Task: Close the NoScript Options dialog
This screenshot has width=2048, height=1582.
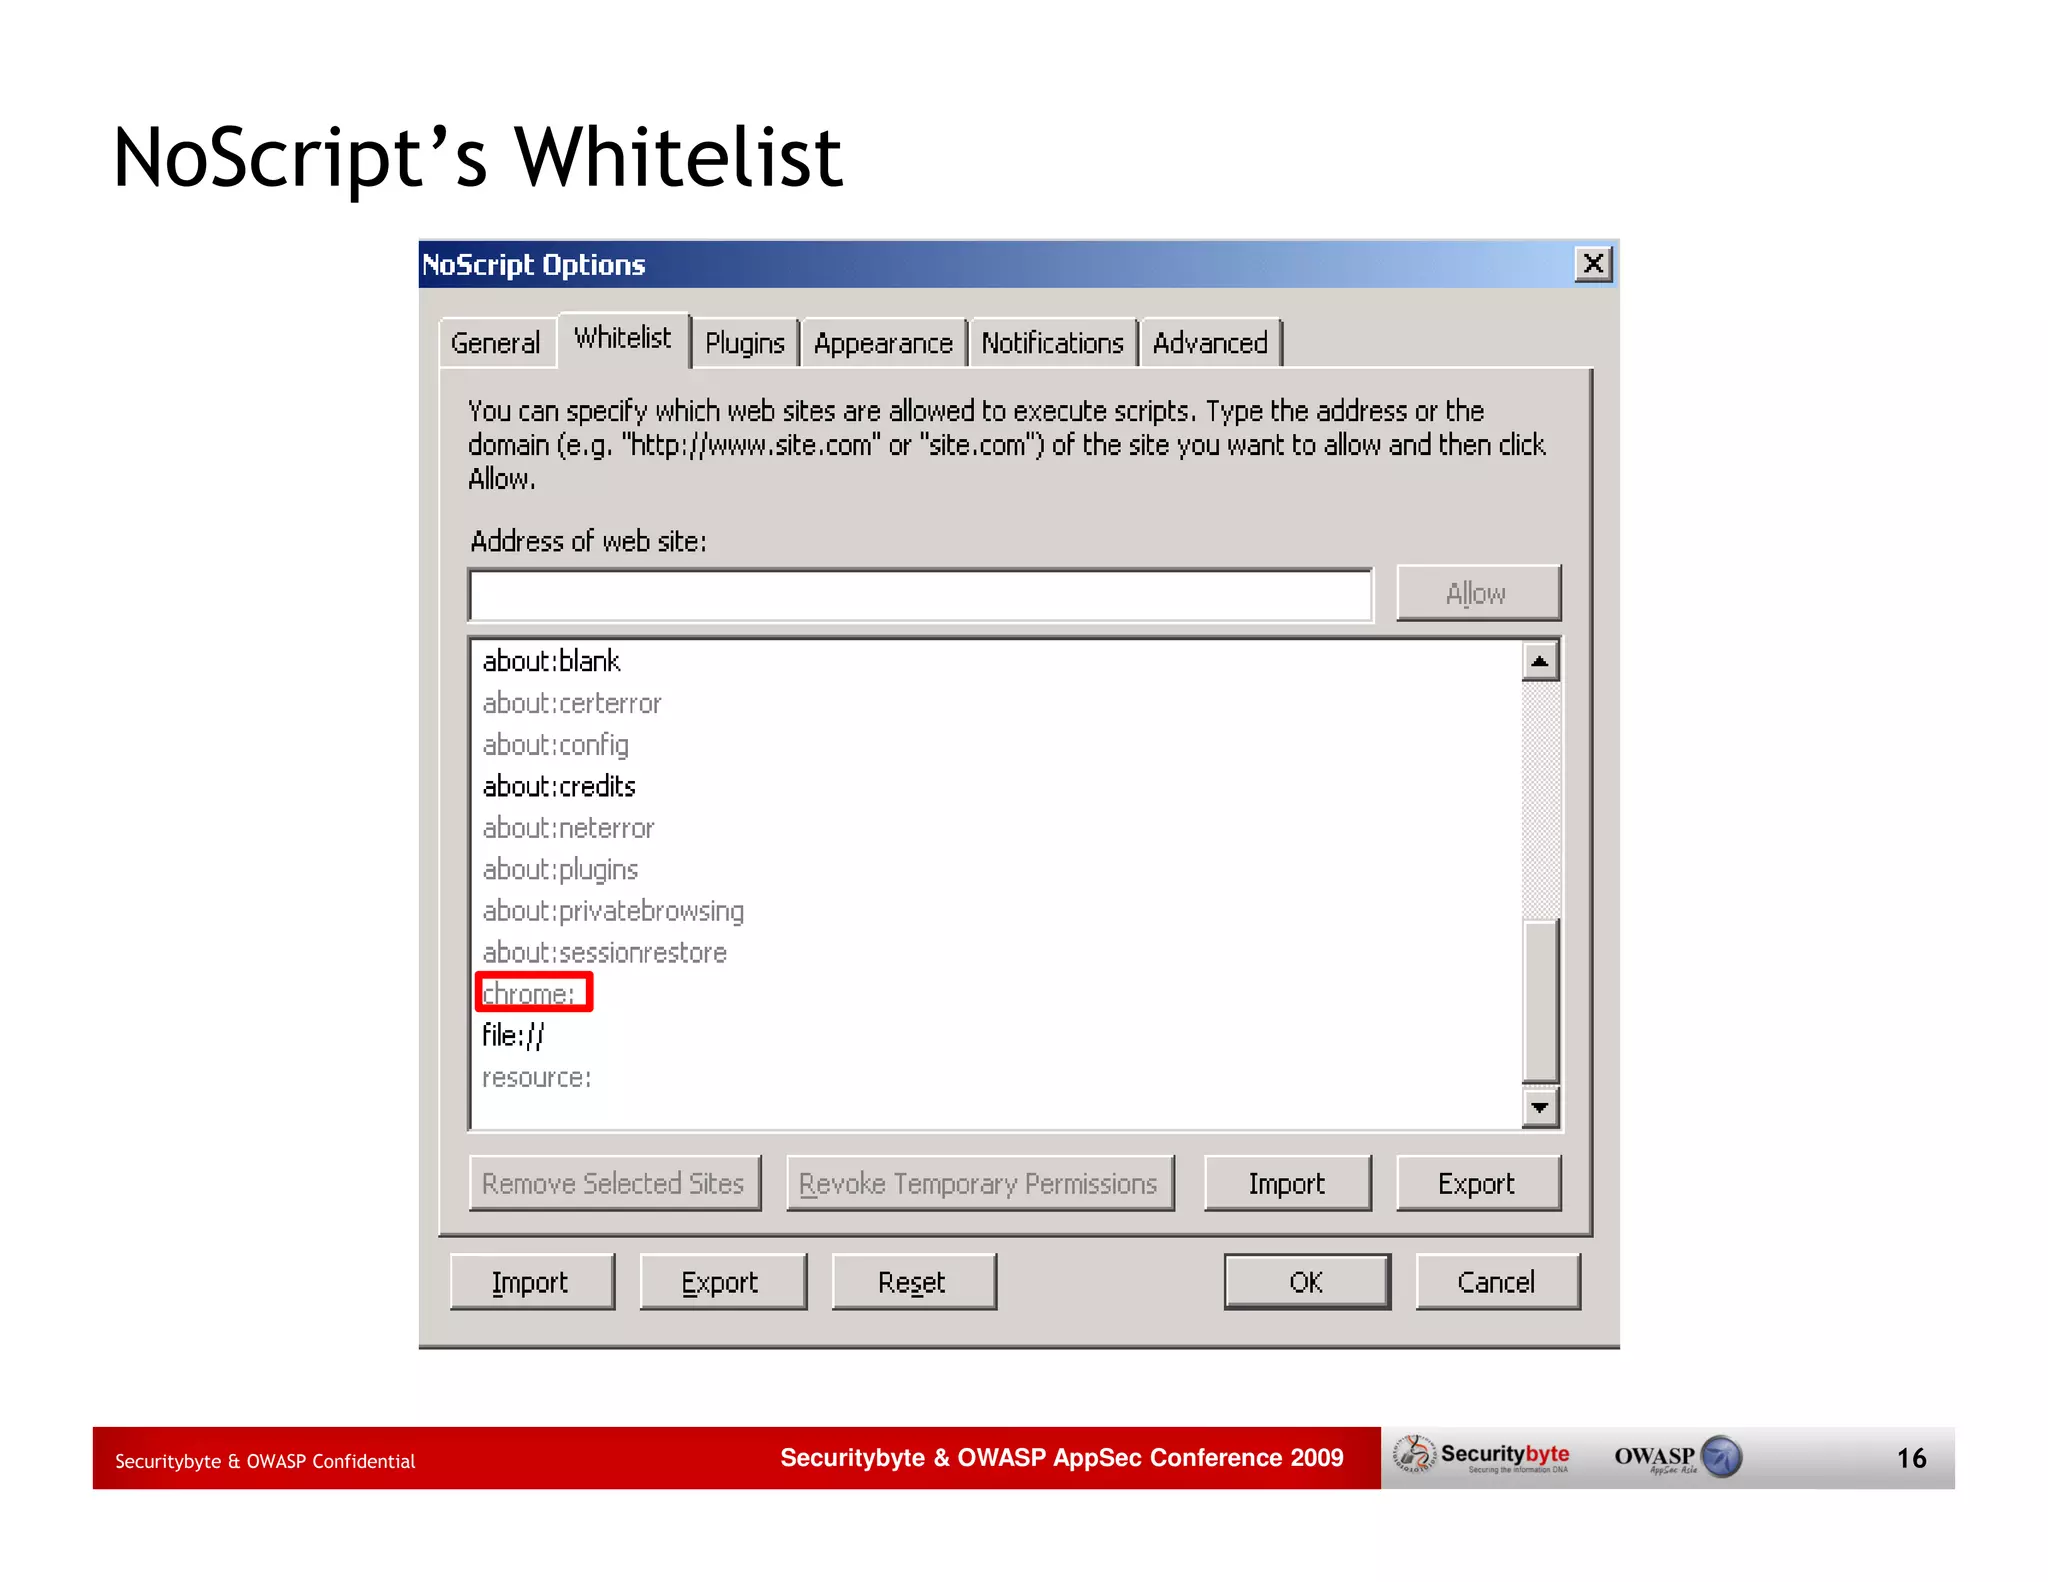Action: [1593, 264]
